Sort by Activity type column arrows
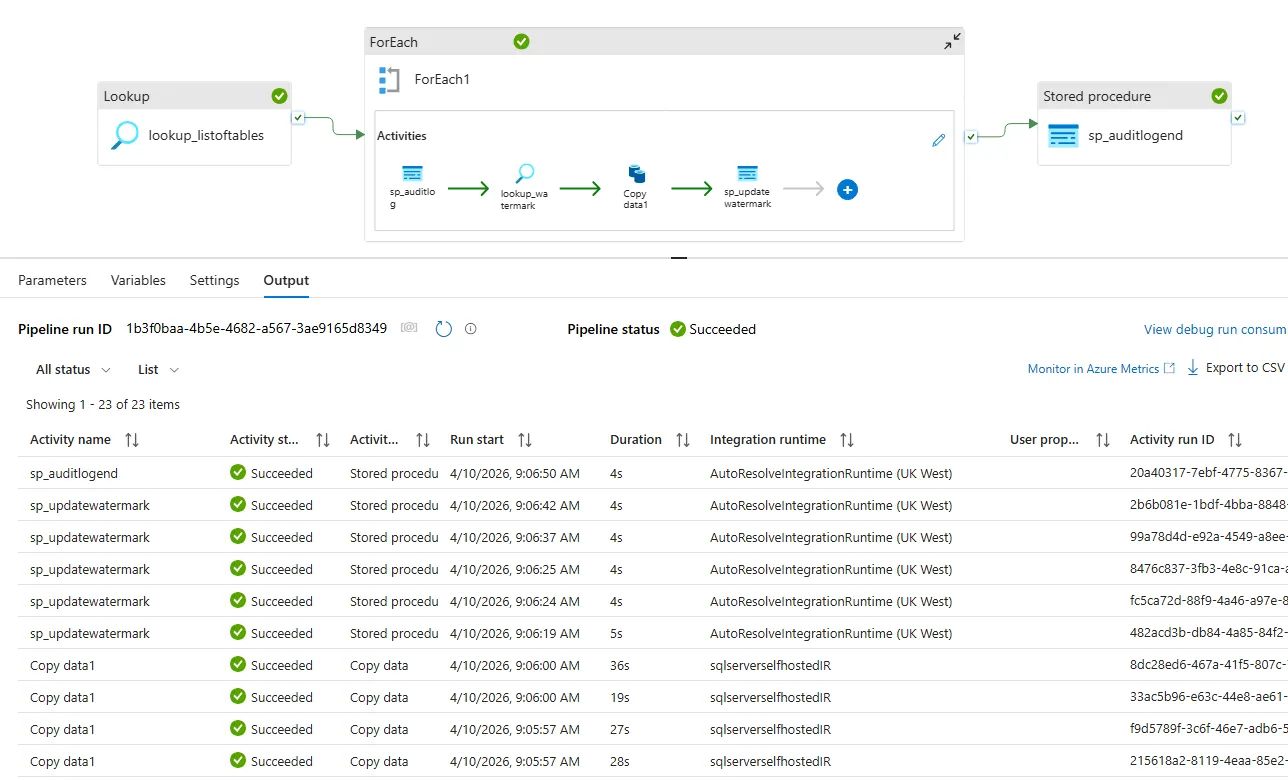Image resolution: width=1288 pixels, height=781 pixels. click(423, 440)
